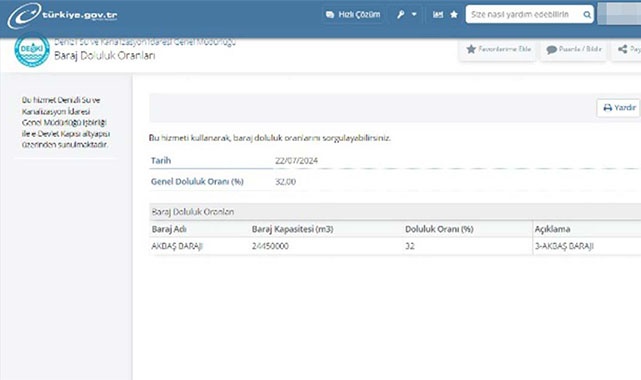Click the Yazdır print button
The image size is (641, 380).
point(619,108)
